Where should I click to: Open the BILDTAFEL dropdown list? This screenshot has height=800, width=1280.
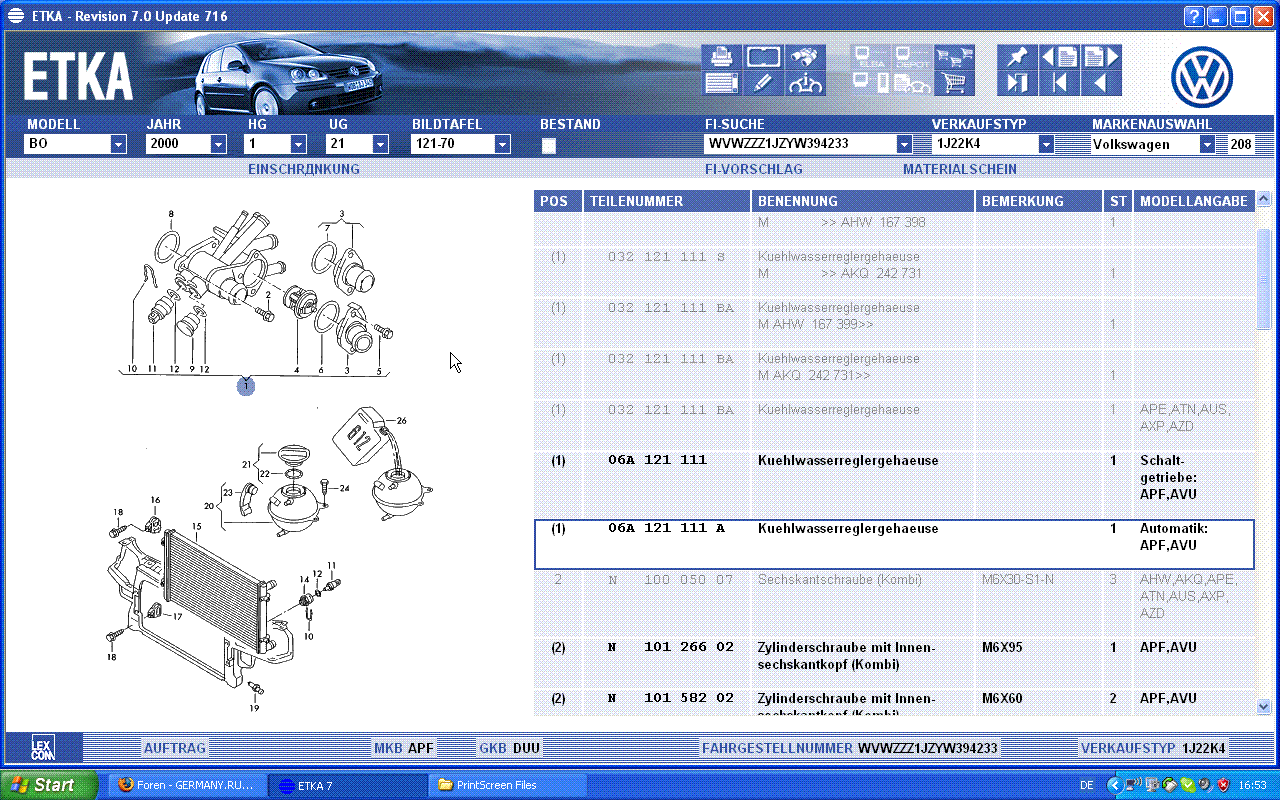click(x=502, y=144)
